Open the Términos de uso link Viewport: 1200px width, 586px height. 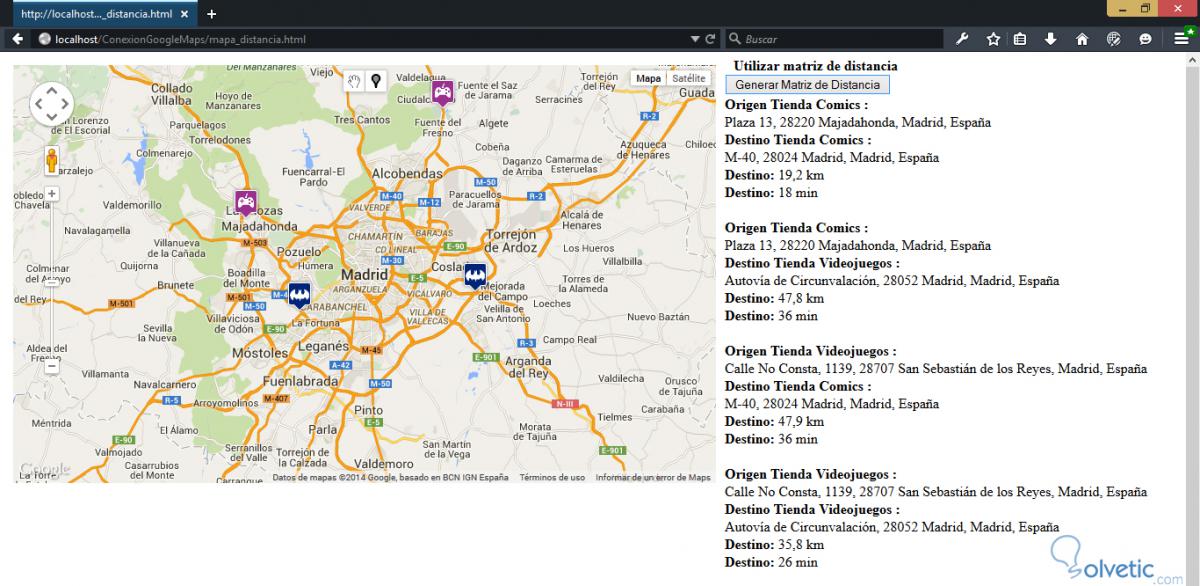552,478
